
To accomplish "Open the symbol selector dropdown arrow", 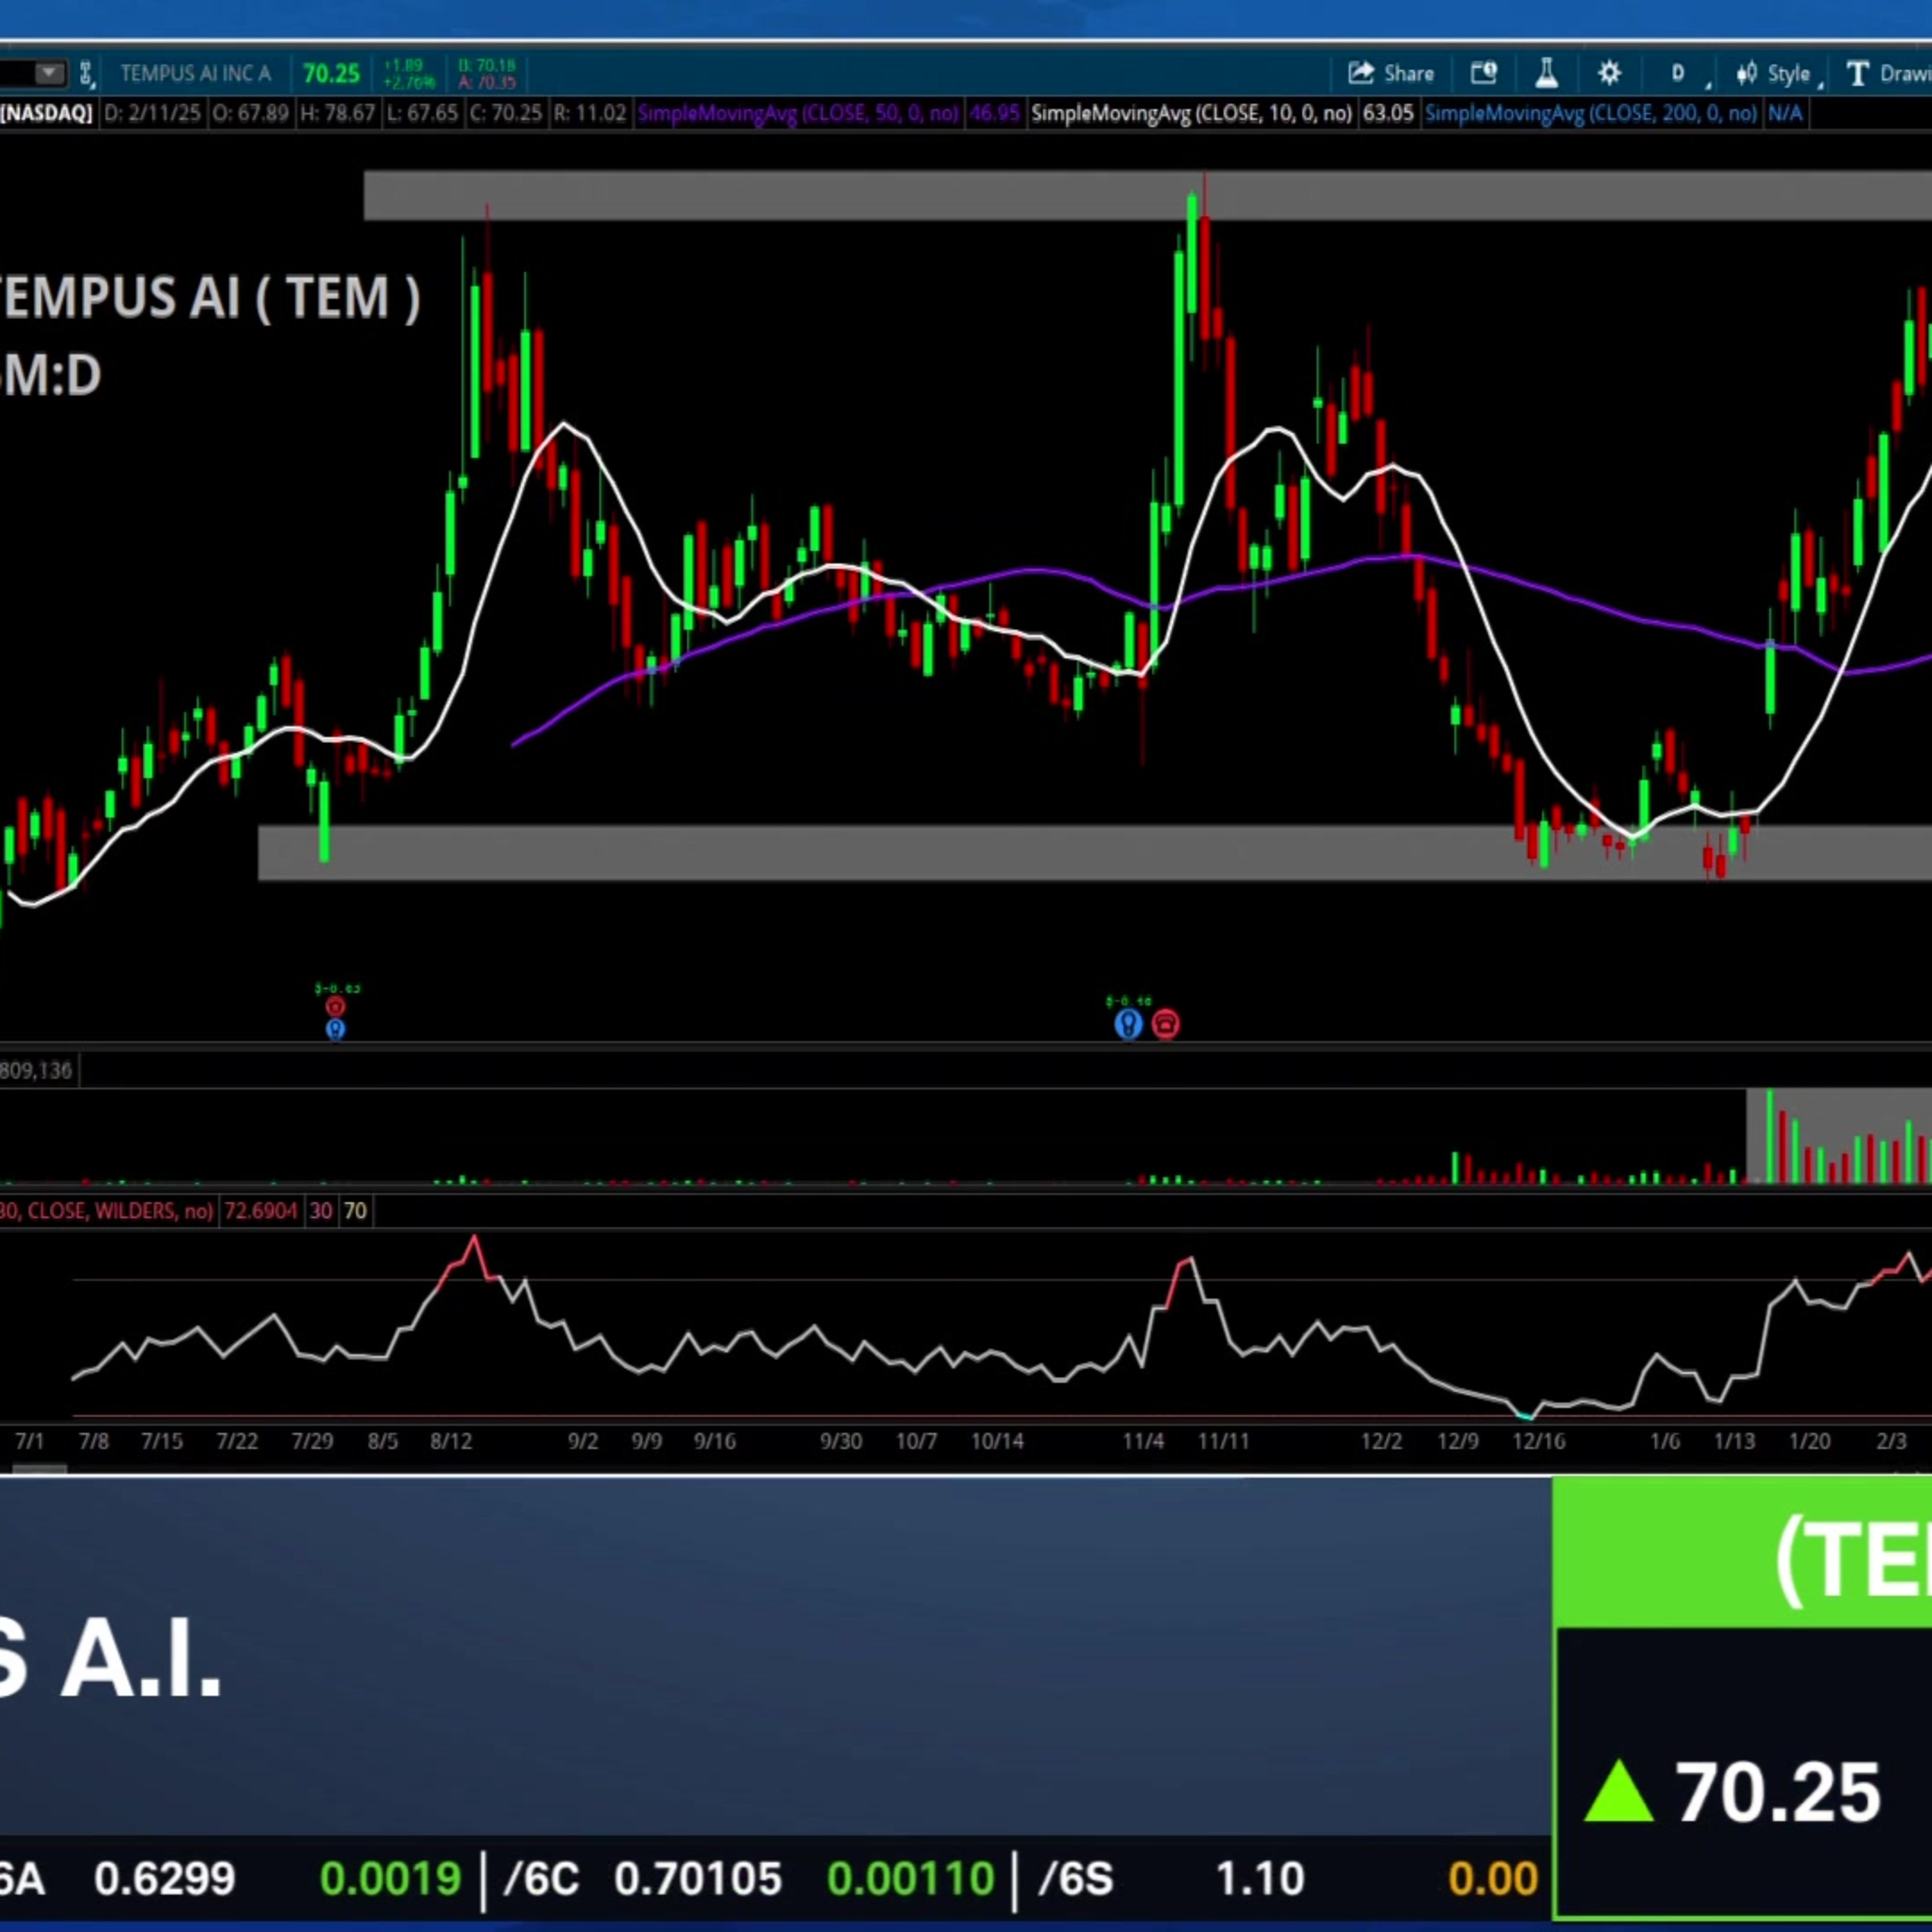I will click(48, 73).
